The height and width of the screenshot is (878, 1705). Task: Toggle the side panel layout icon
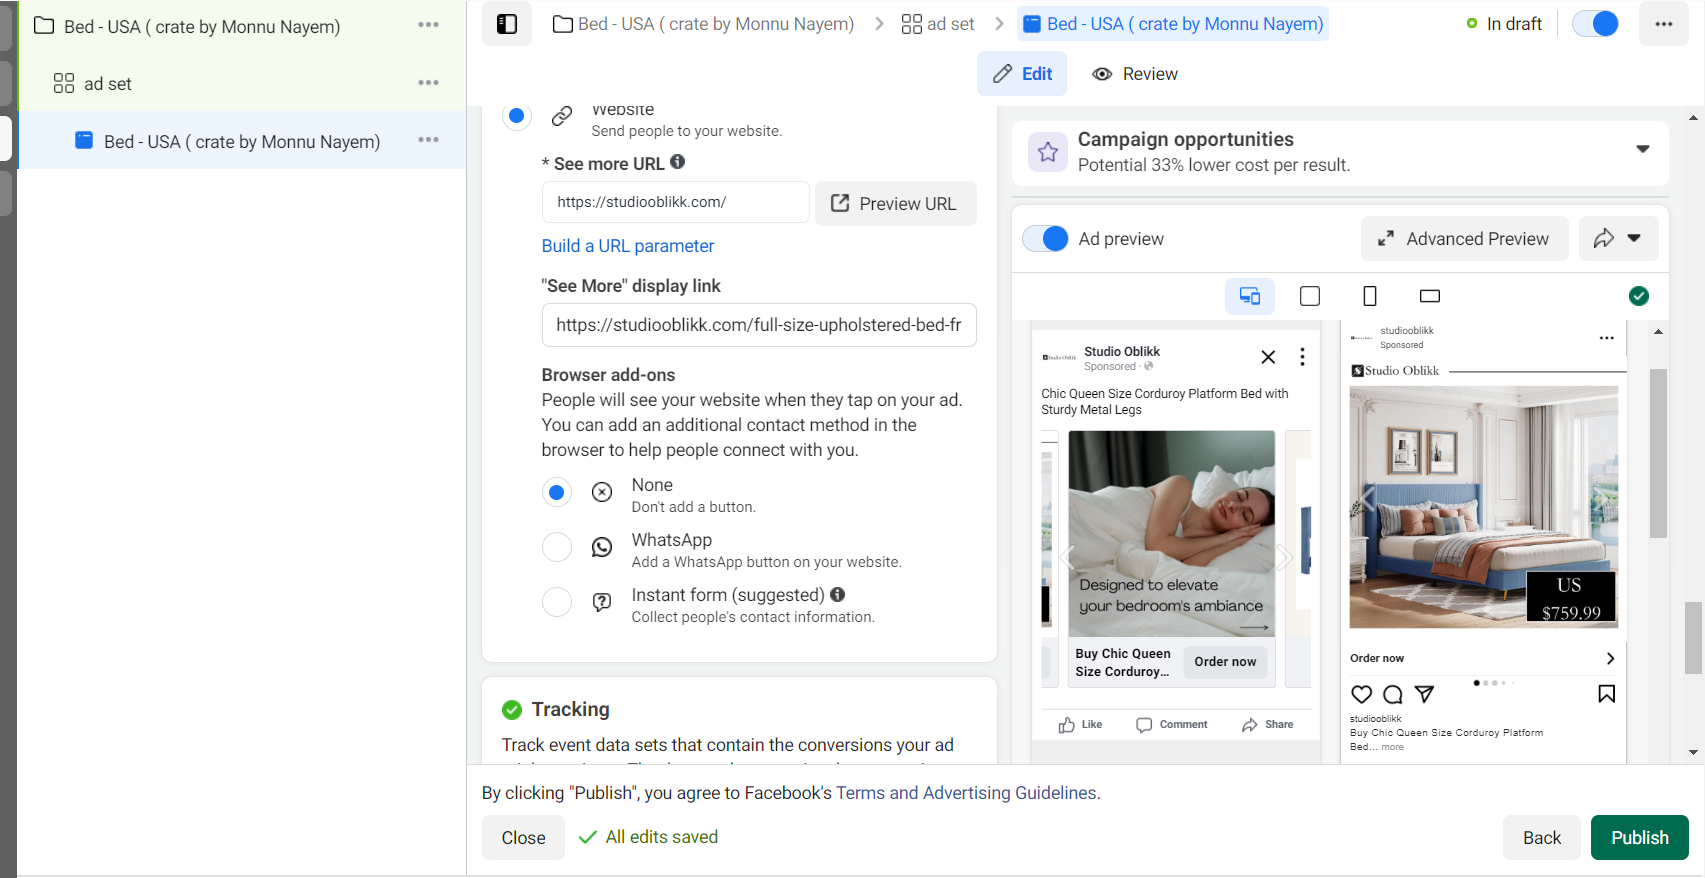coord(507,24)
